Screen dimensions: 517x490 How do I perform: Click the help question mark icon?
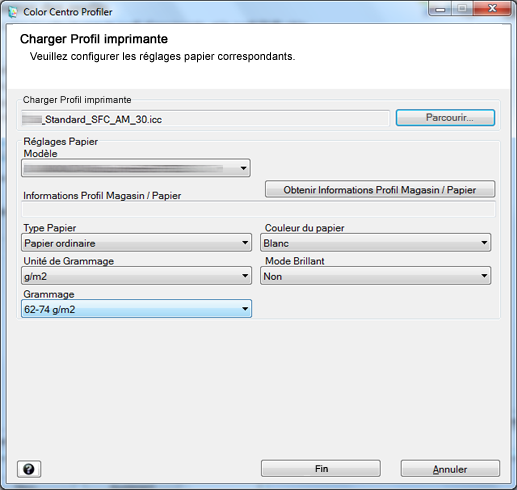coord(29,469)
